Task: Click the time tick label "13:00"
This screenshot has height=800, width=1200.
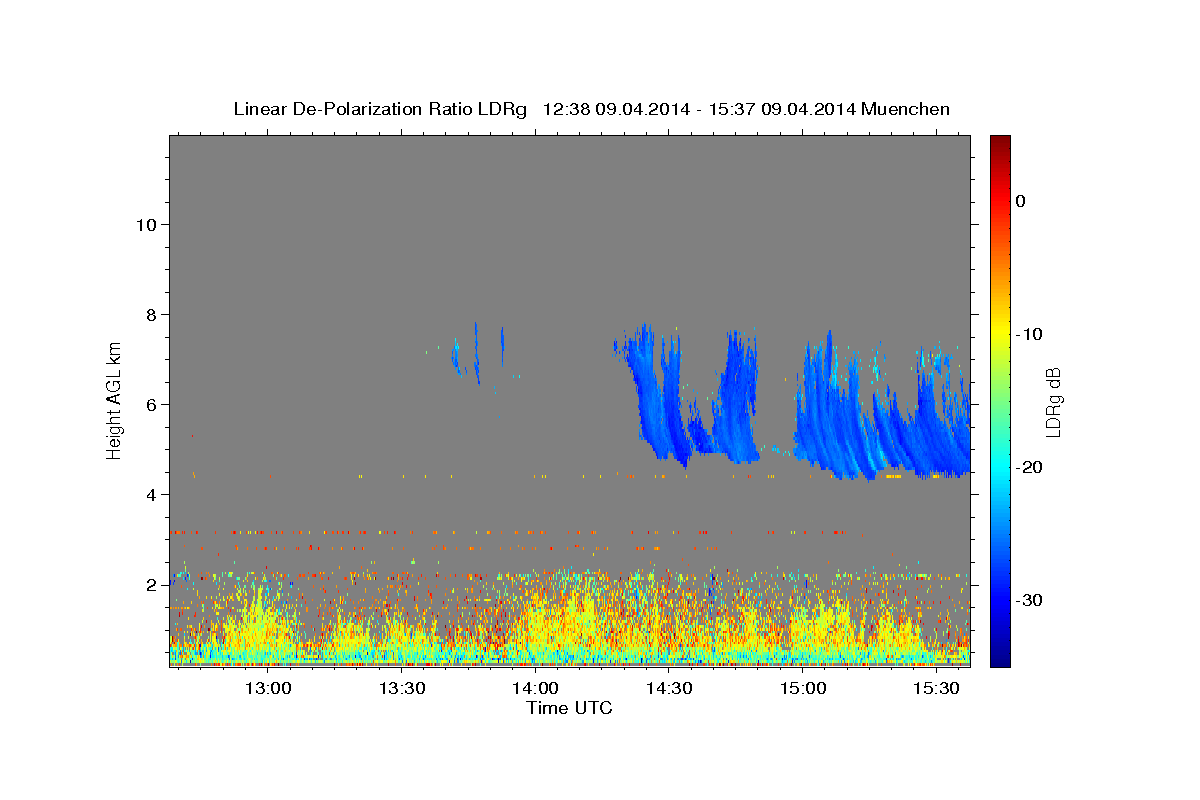Action: click(268, 689)
